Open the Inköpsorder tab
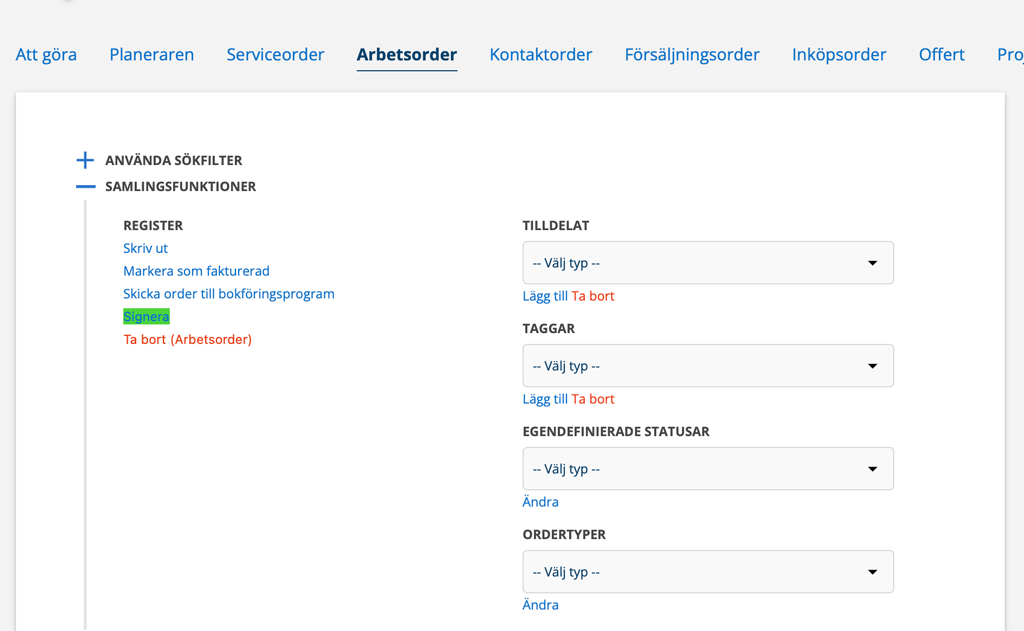The image size is (1024, 631). point(839,55)
